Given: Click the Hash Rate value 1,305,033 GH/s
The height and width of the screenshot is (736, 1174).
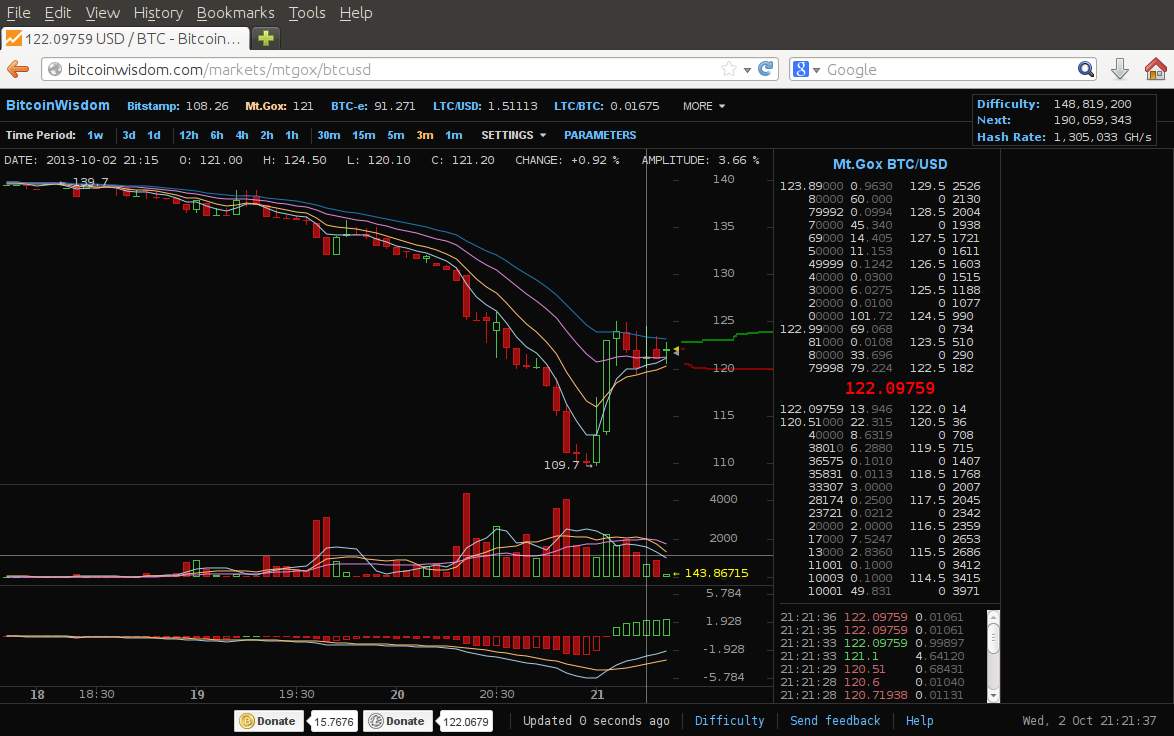Looking at the screenshot, I should tap(1102, 137).
